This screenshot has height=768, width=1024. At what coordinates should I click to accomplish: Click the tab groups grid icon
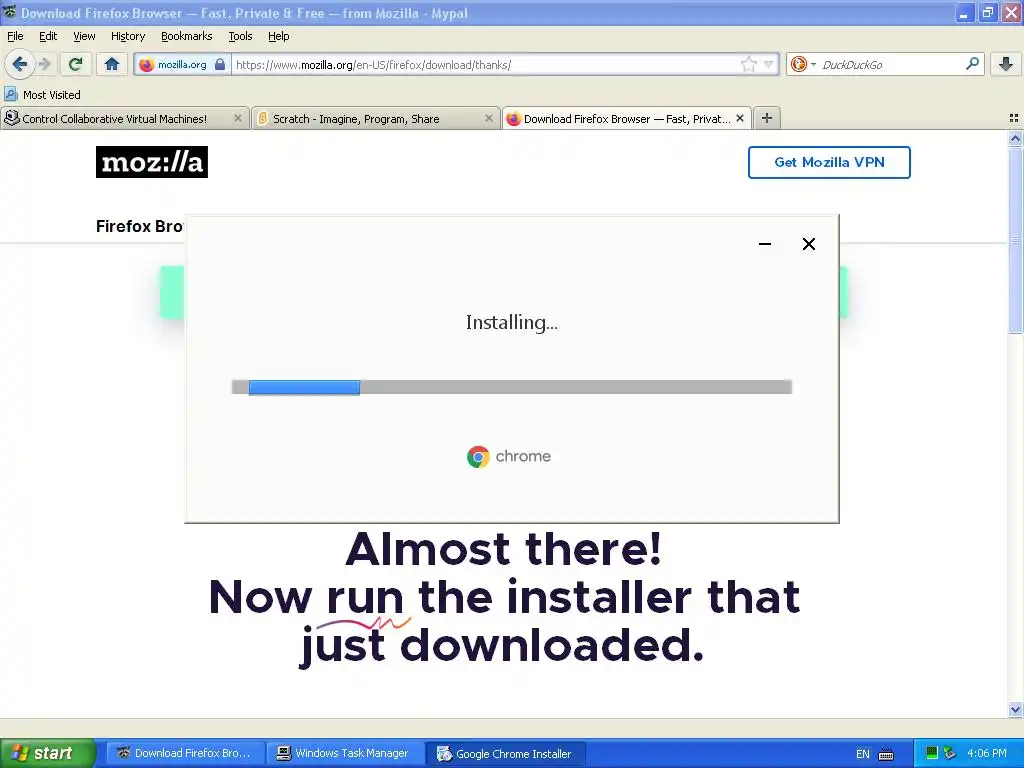coord(1014,118)
